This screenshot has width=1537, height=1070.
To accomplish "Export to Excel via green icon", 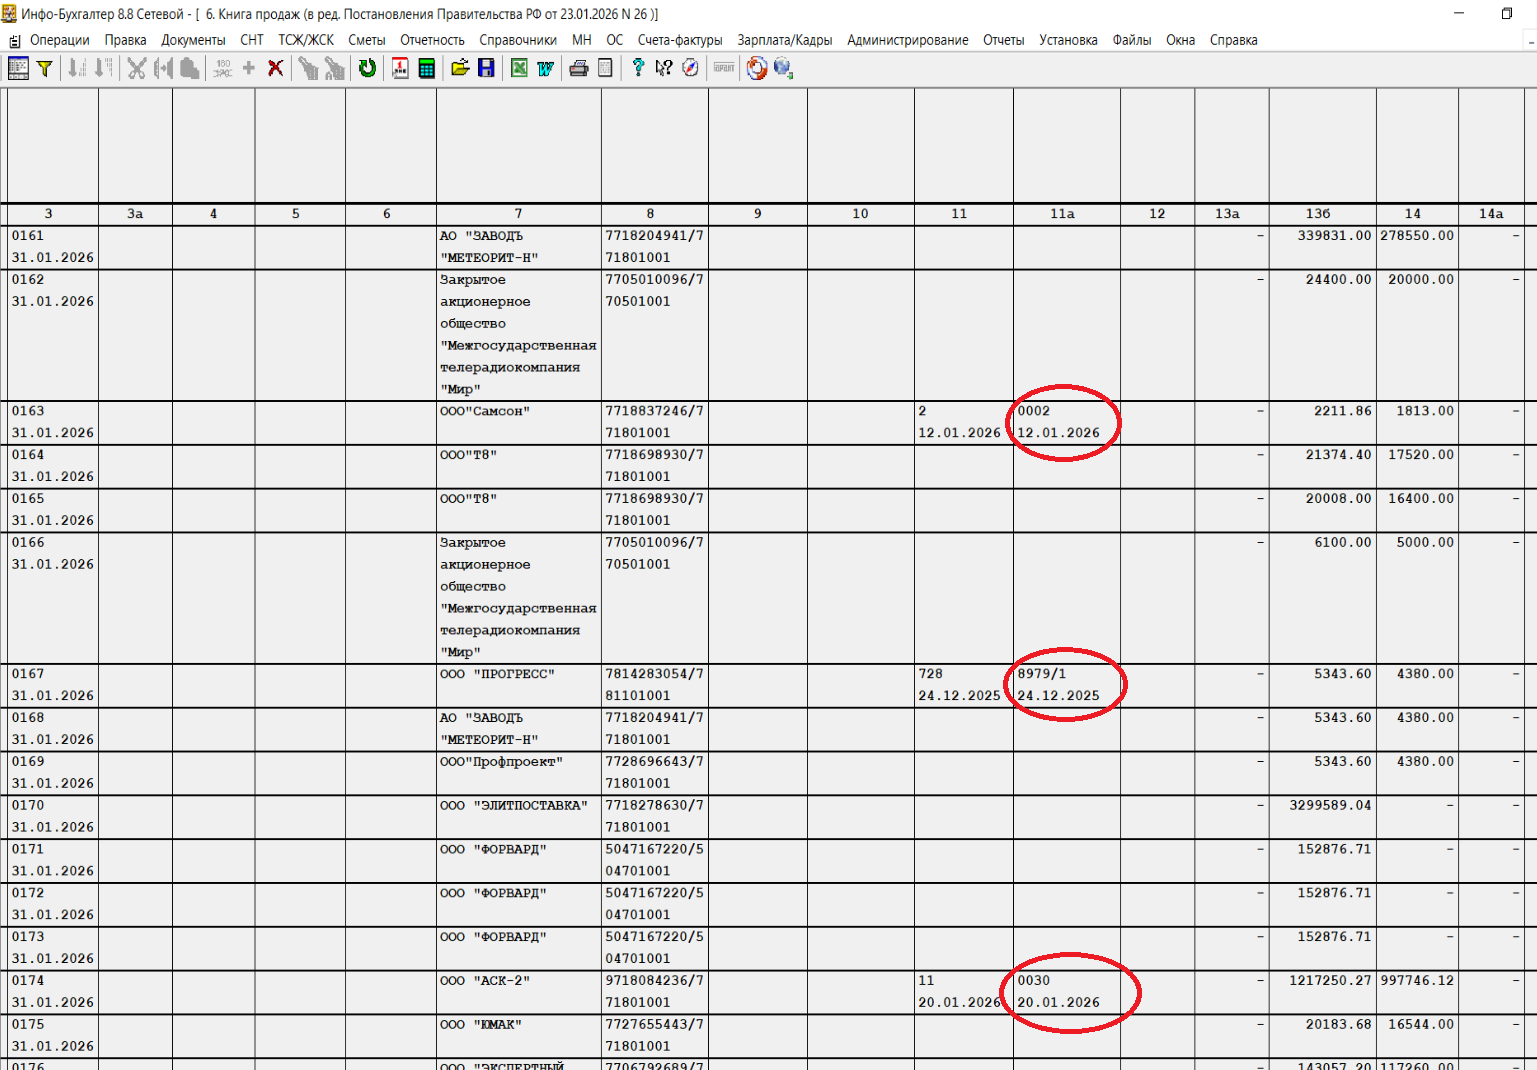I will point(519,68).
